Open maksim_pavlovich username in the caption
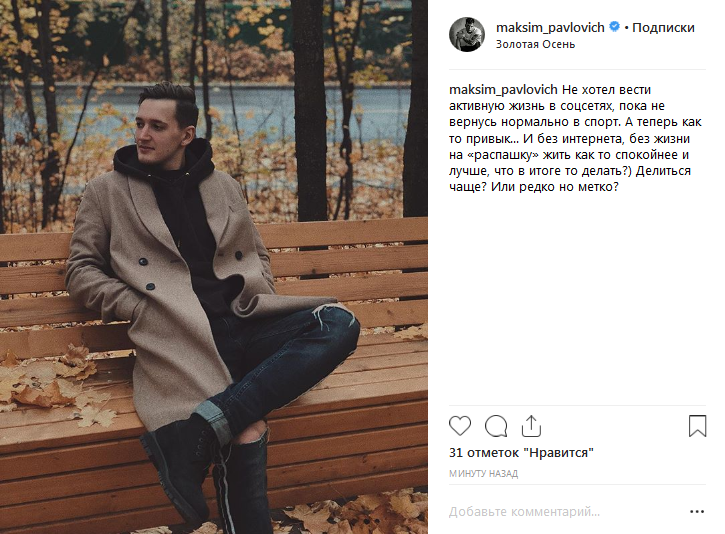This screenshot has width=725, height=534. [x=503, y=90]
